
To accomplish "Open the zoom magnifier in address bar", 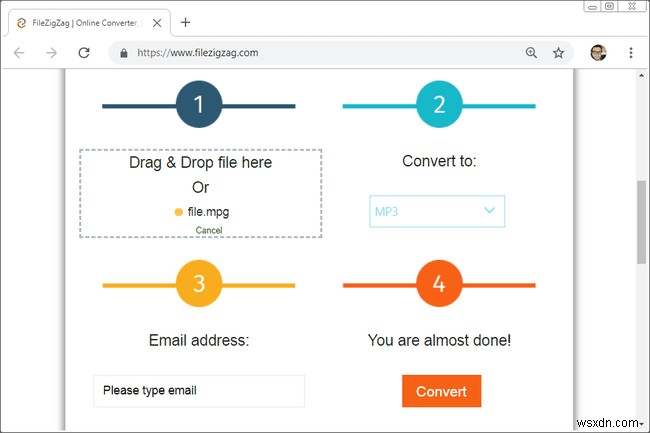I will tap(531, 53).
